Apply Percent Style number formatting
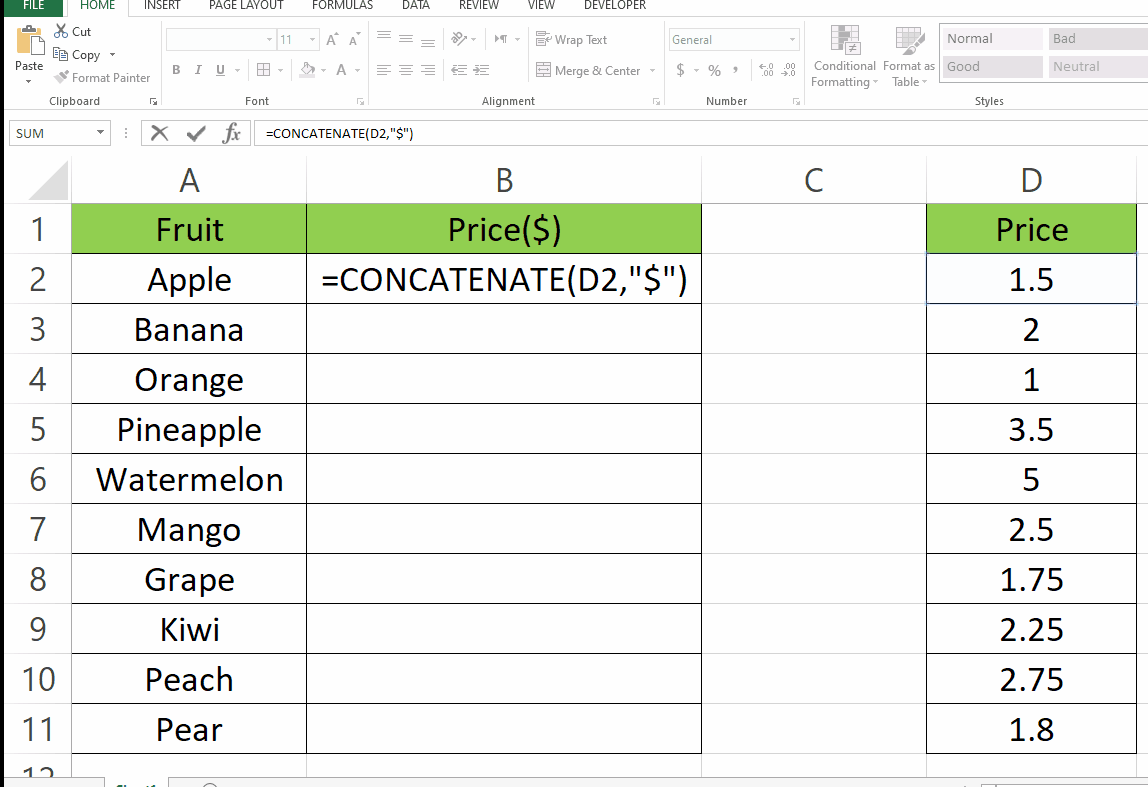This screenshot has height=787, width=1148. pos(713,72)
